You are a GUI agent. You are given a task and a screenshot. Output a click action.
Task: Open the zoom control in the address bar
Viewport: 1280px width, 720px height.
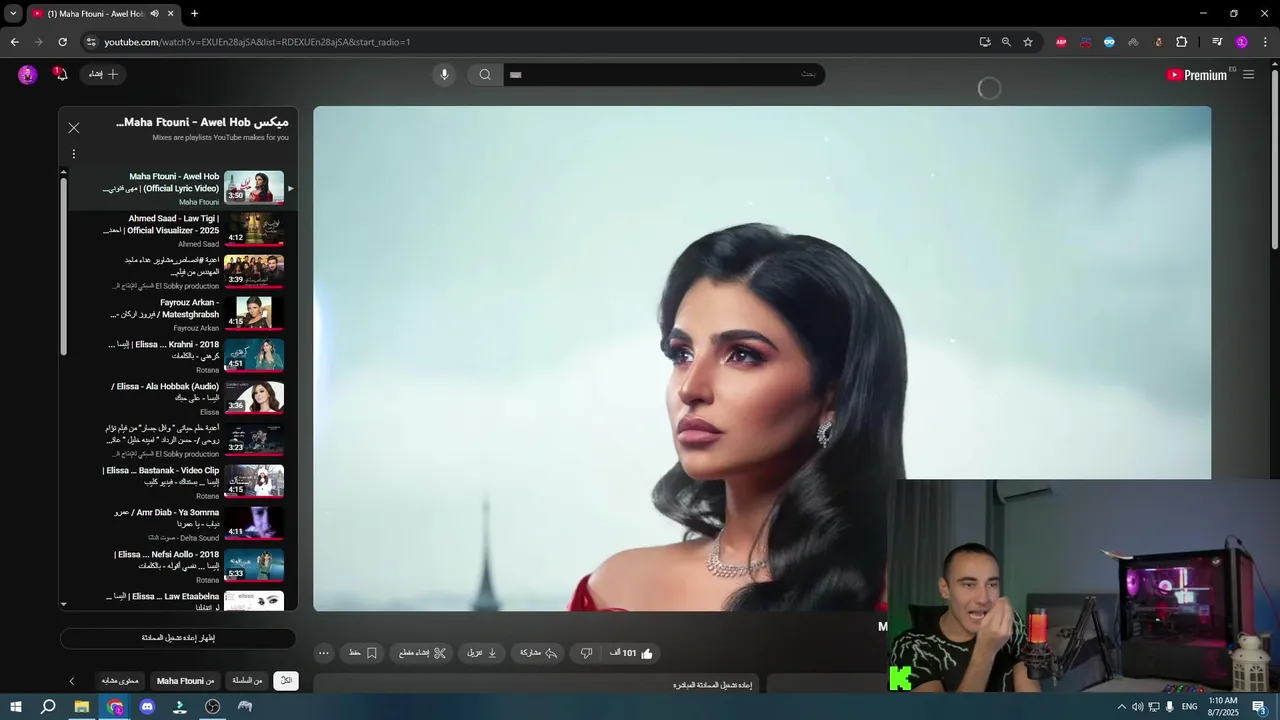point(1006,42)
